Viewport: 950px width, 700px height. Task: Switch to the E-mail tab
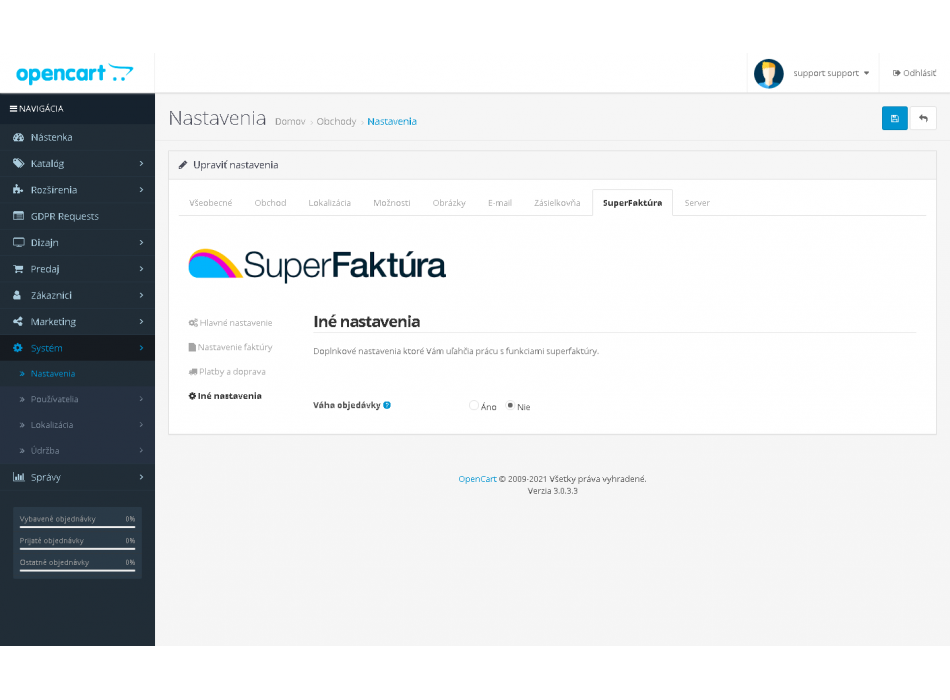point(500,203)
